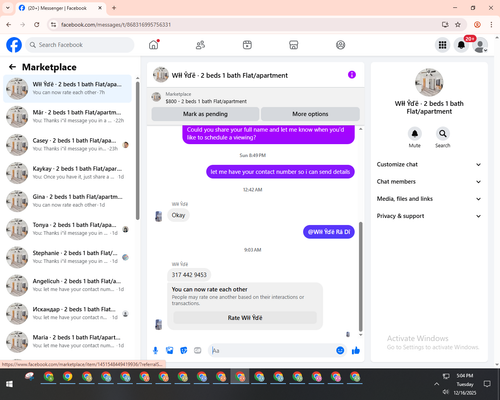Open the Friends icon in top navigation
Viewport: 500px width, 400px height.
point(200,45)
